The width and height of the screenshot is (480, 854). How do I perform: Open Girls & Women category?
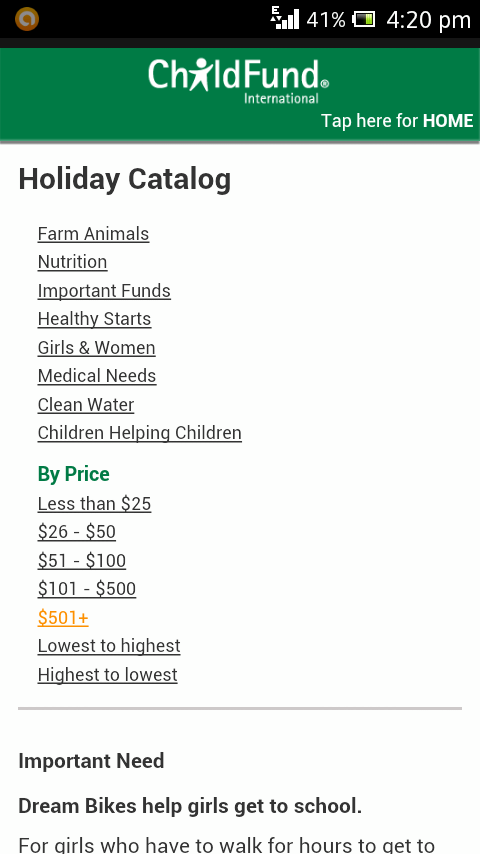click(x=96, y=347)
